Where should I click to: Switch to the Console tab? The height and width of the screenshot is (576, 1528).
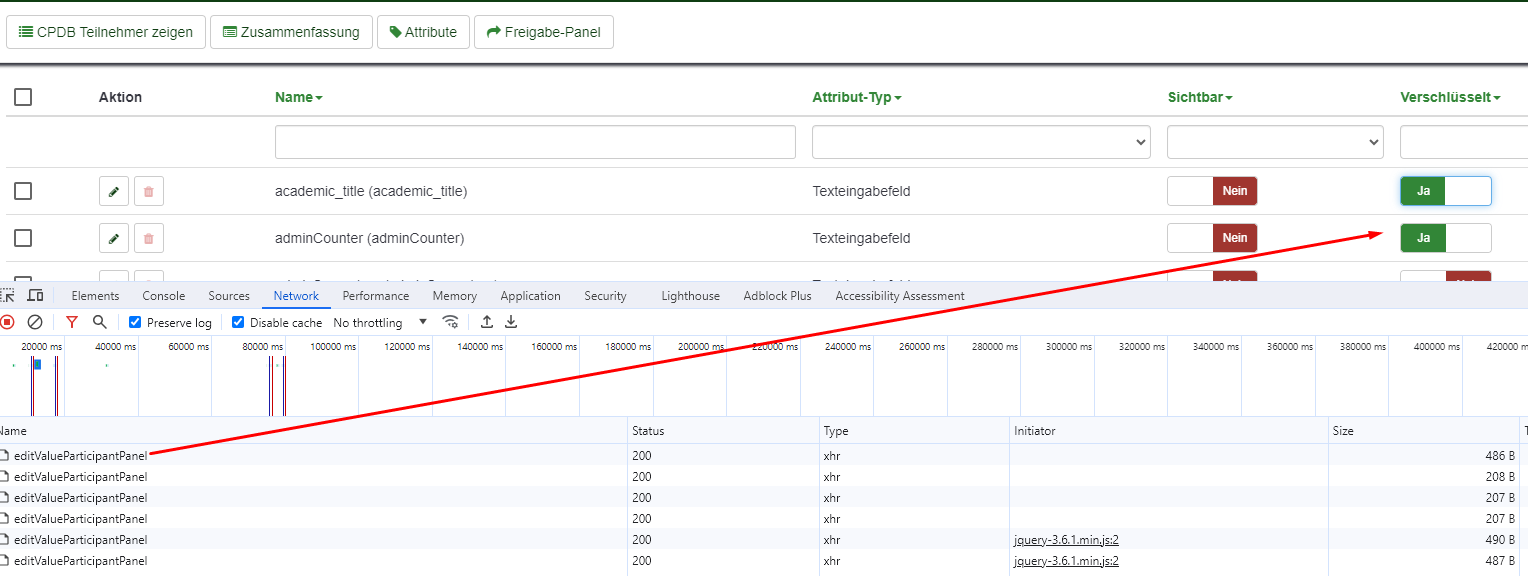click(x=163, y=296)
